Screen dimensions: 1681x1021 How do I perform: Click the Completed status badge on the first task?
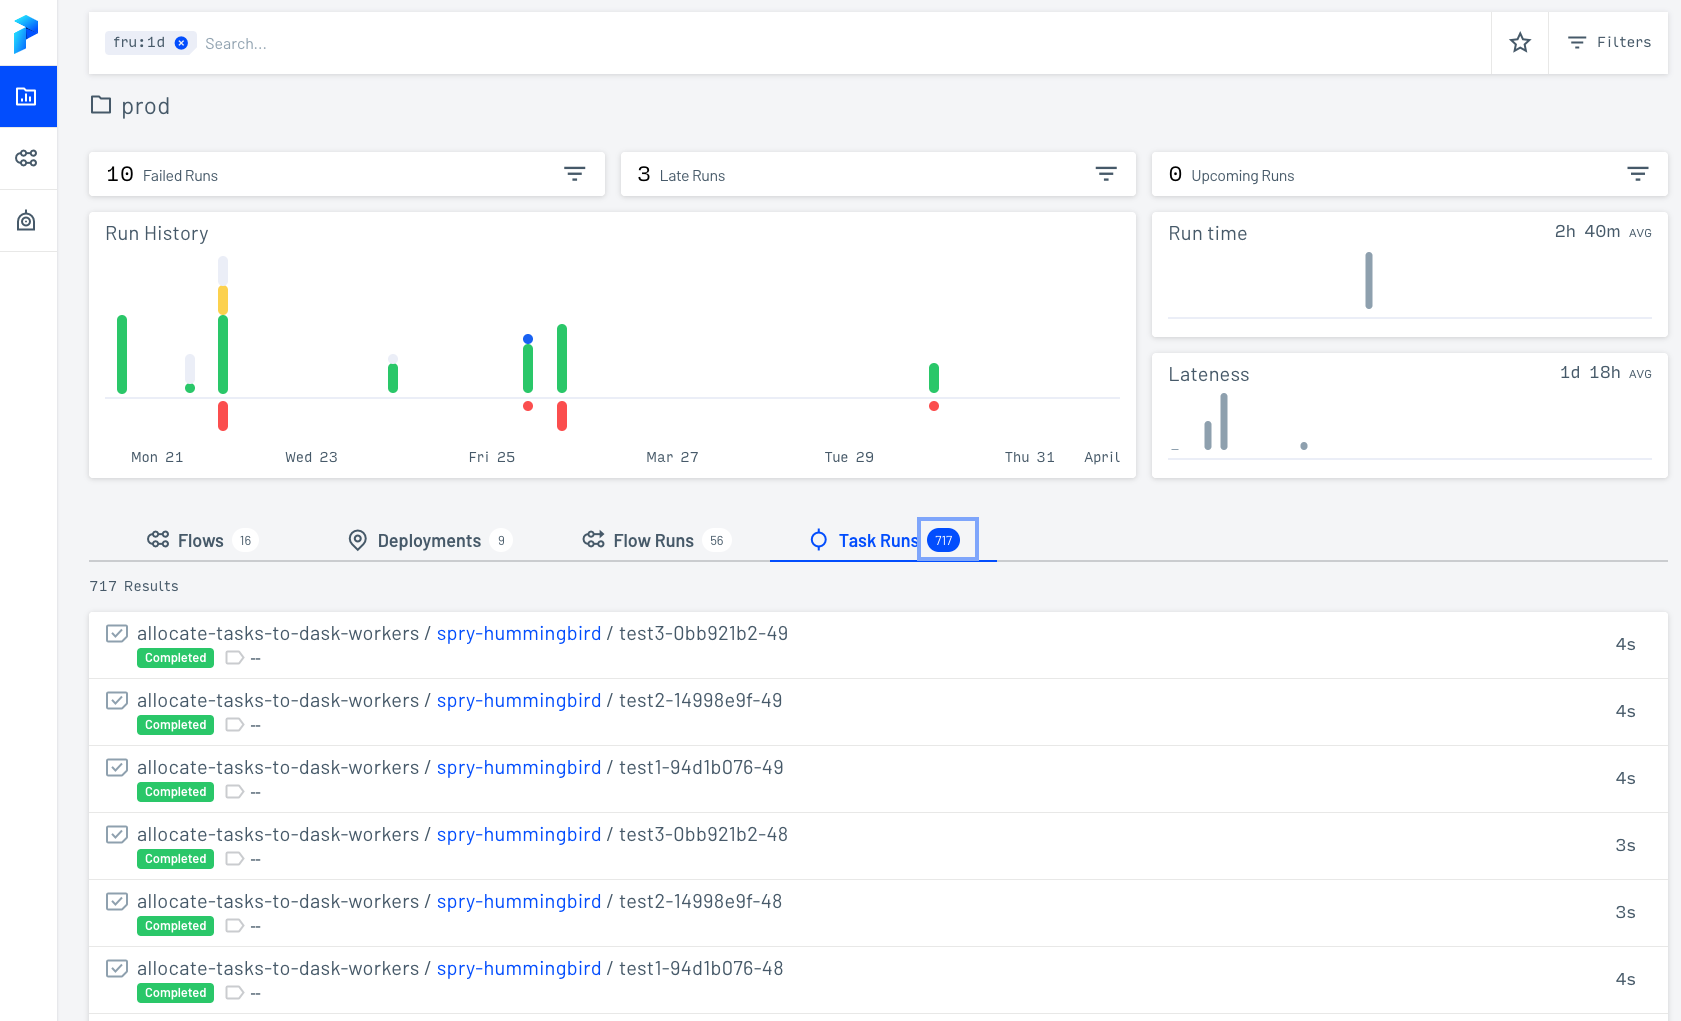point(175,658)
